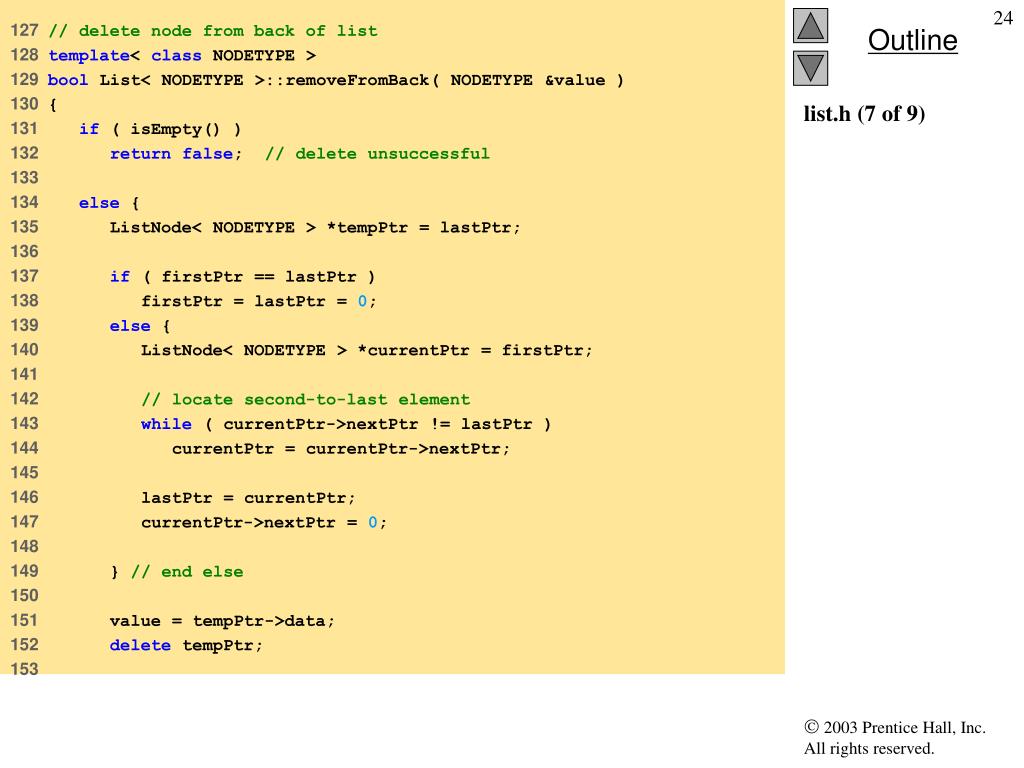The width and height of the screenshot is (1024, 768).
Task: Click the opening brace on line 130
Action: pos(53,104)
